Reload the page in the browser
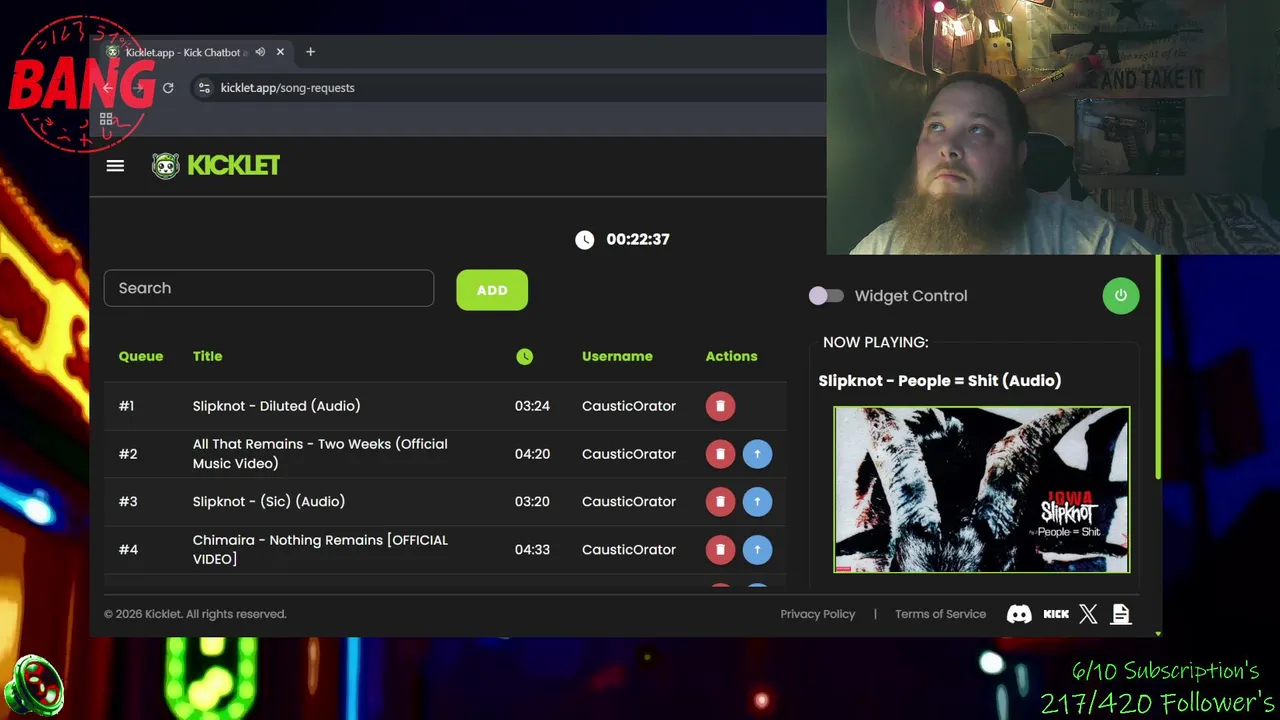Viewport: 1280px width, 720px height. [168, 88]
